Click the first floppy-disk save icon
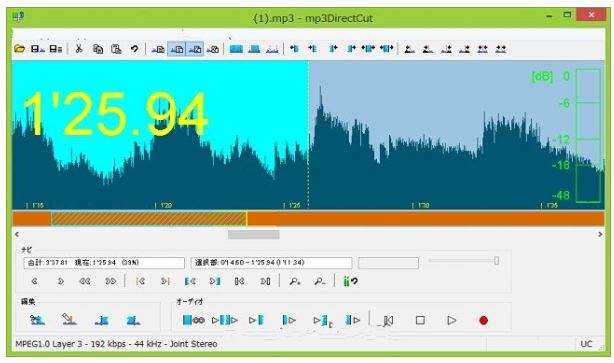 click(x=38, y=49)
